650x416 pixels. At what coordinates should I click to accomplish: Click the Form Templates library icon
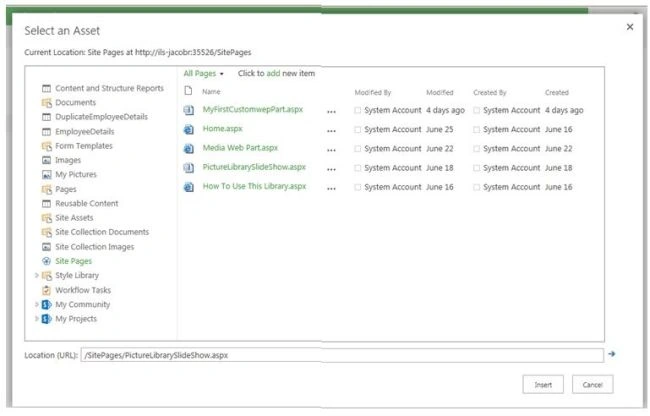(x=46, y=146)
